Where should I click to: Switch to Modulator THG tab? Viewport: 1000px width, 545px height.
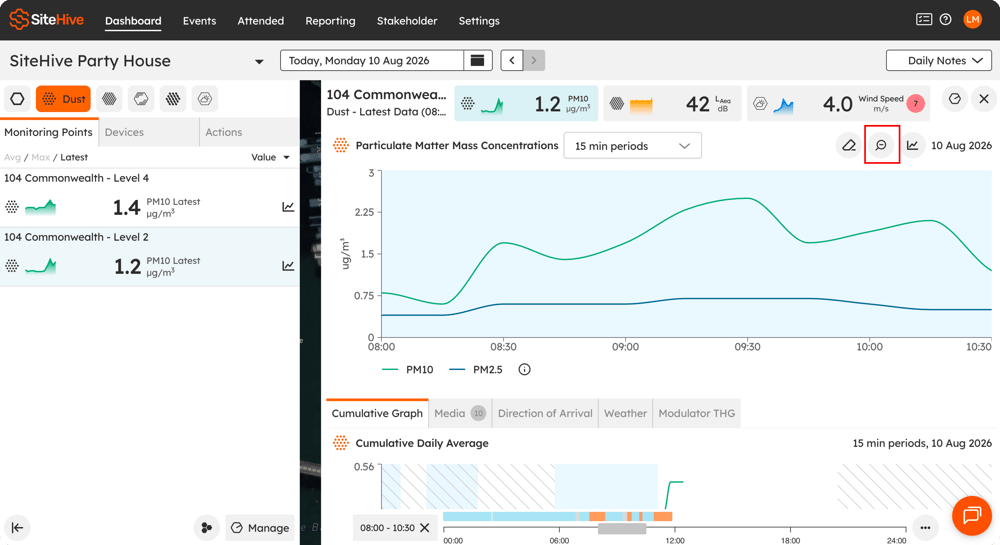[696, 413]
